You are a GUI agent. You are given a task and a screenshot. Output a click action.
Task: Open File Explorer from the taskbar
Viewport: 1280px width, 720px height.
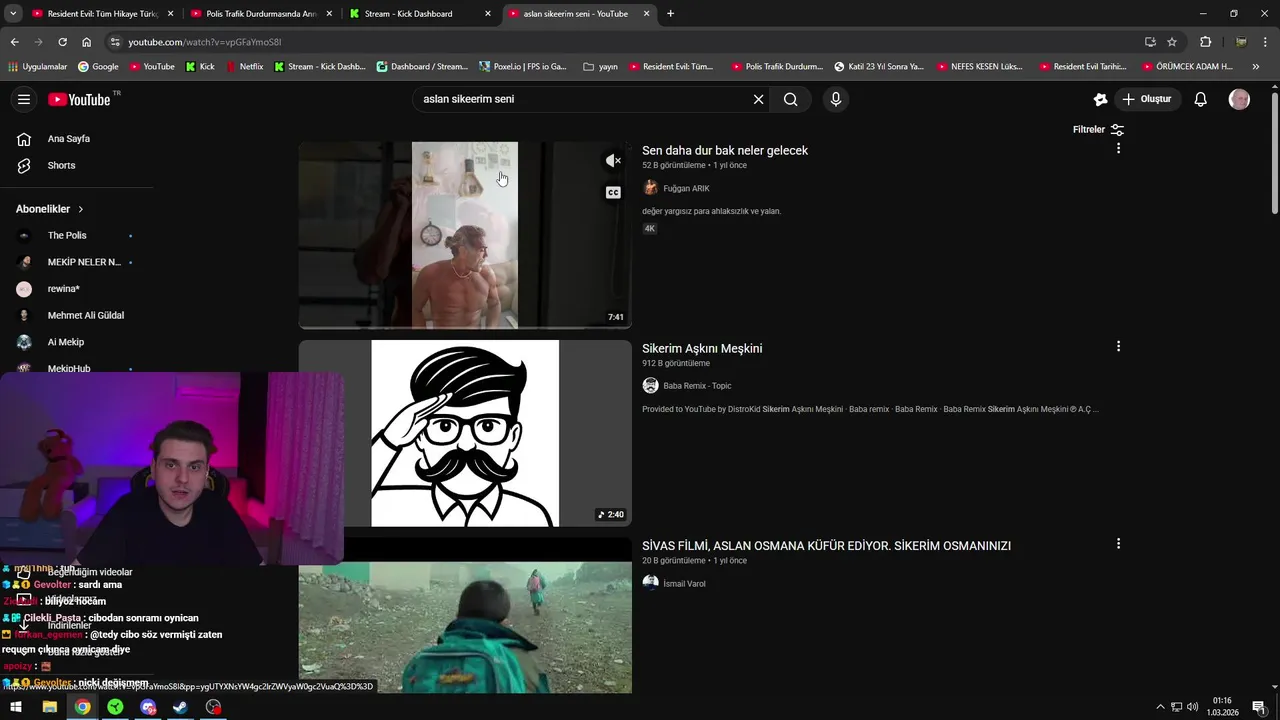pyautogui.click(x=49, y=707)
